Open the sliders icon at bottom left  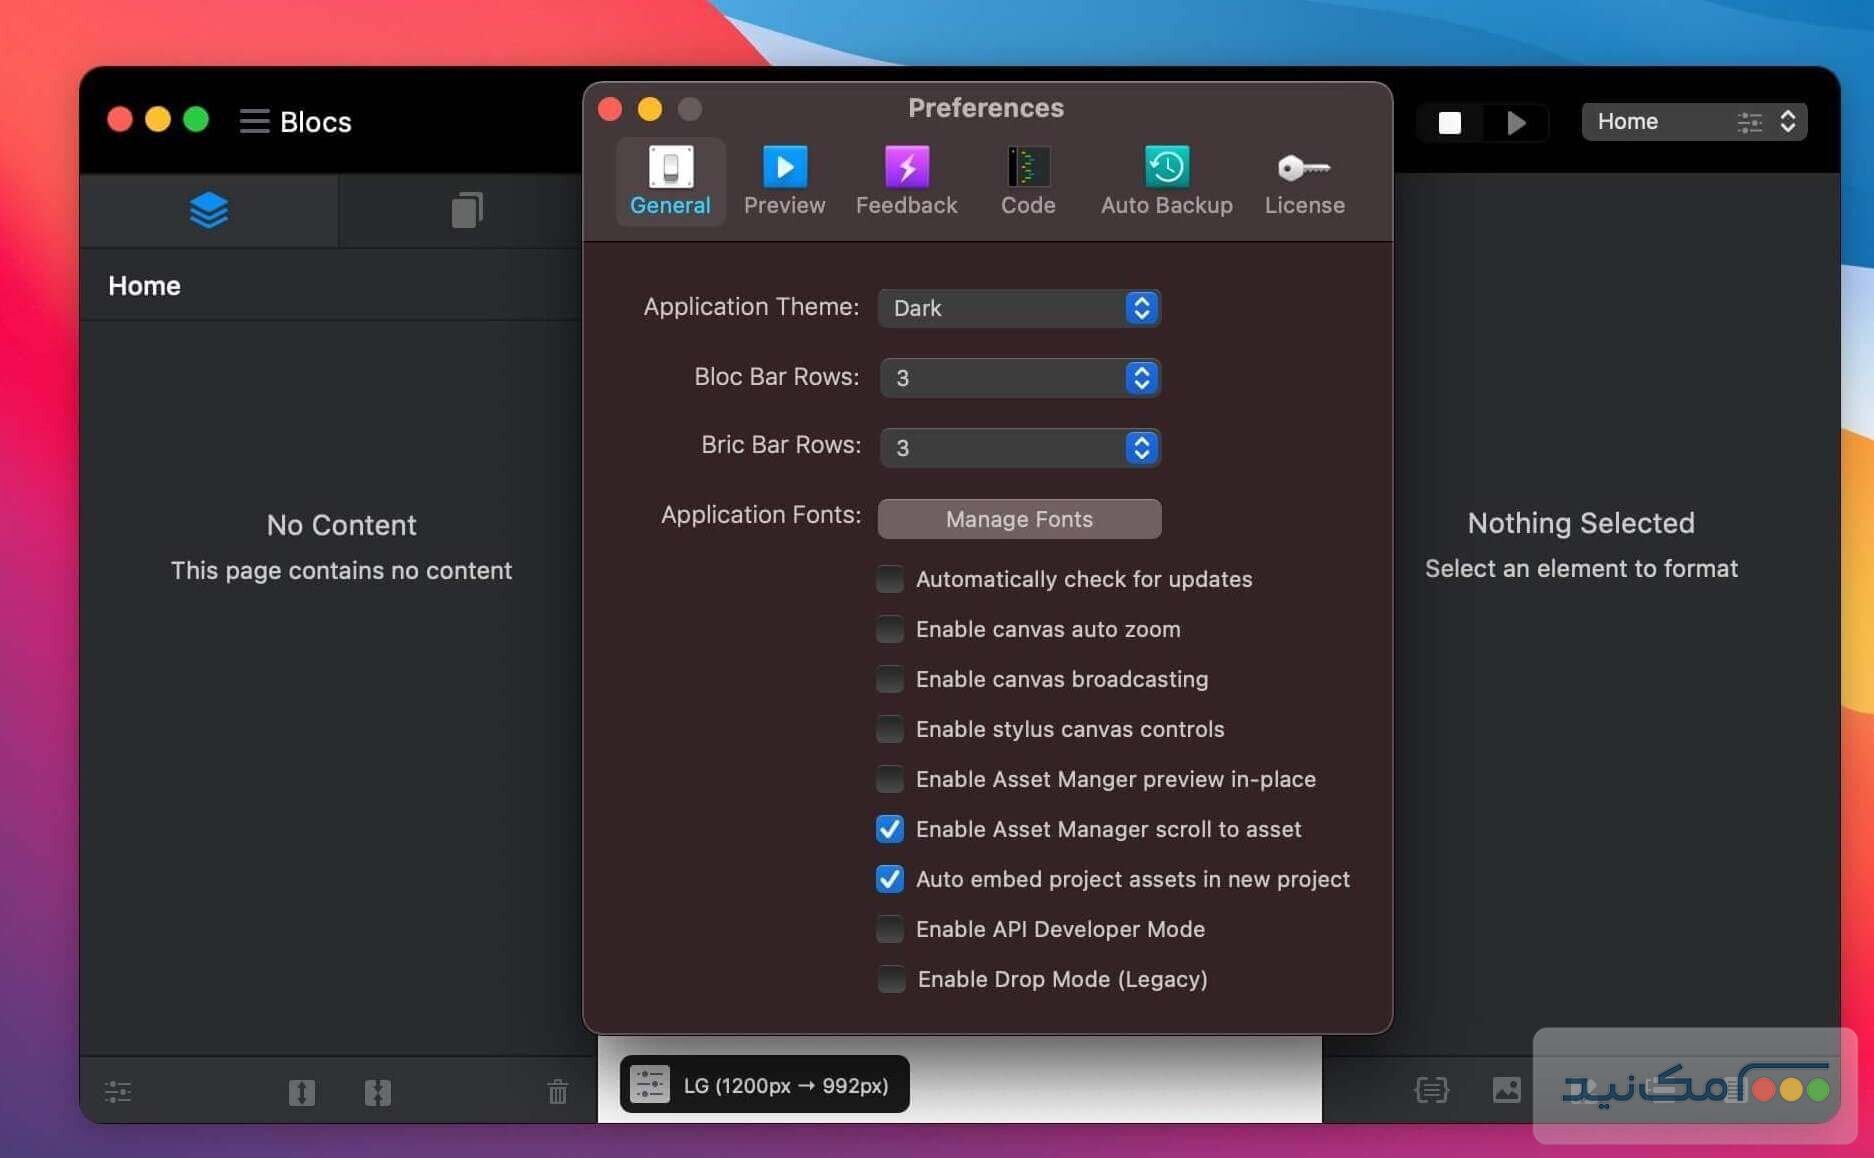118,1091
